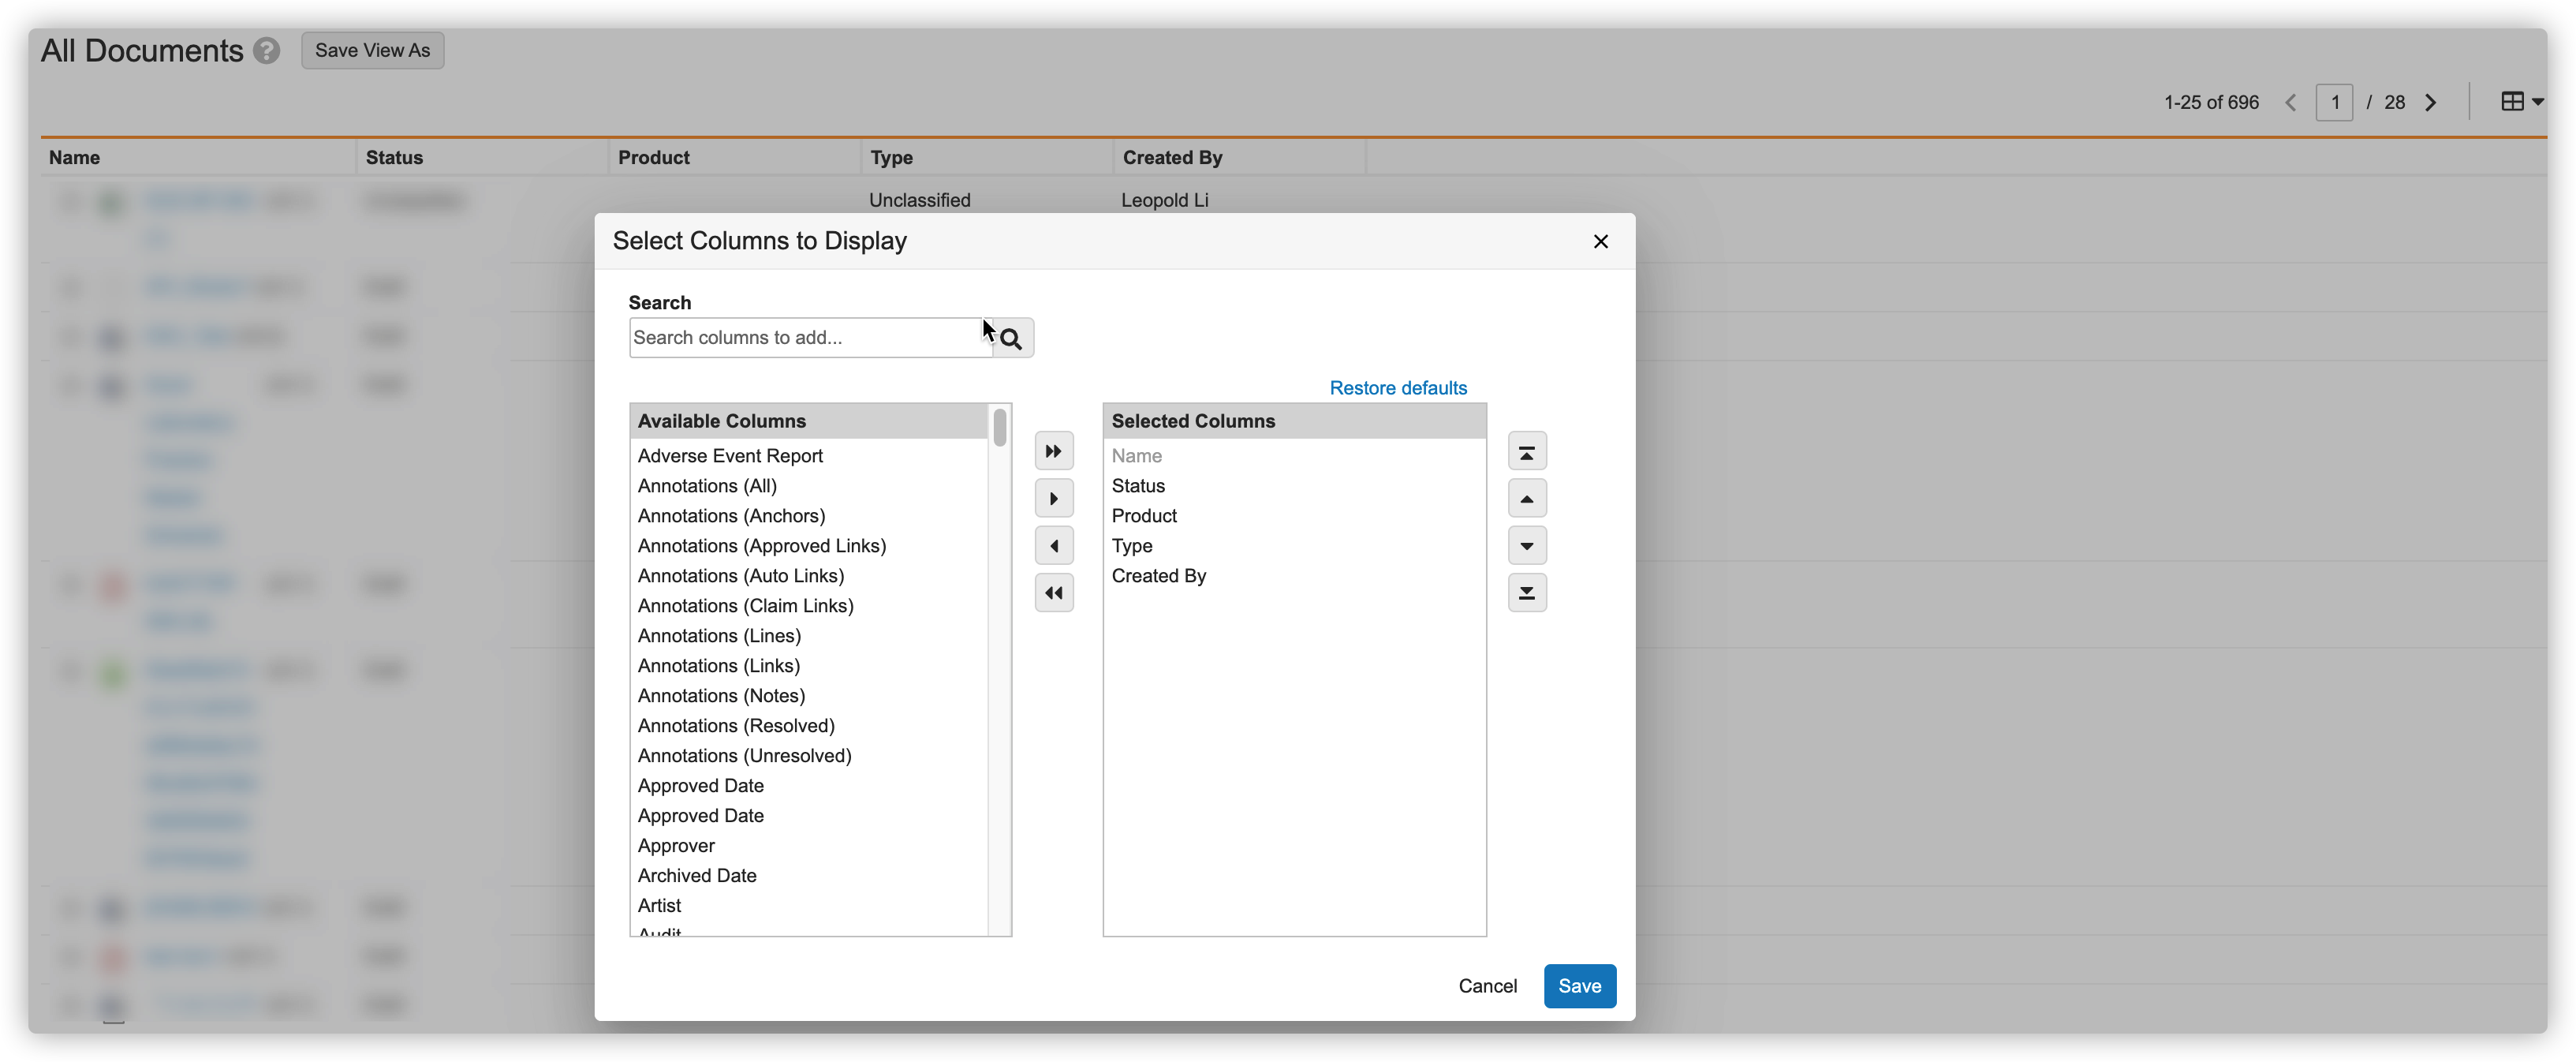This screenshot has width=2576, height=1062.
Task: Click the Restore defaults link
Action: (x=1397, y=387)
